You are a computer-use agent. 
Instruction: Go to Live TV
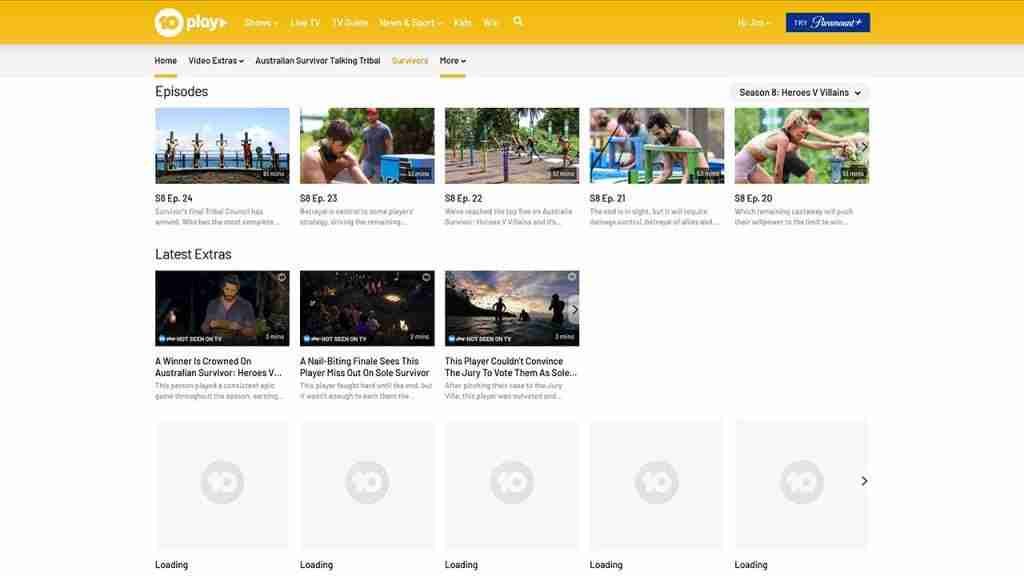pos(305,23)
